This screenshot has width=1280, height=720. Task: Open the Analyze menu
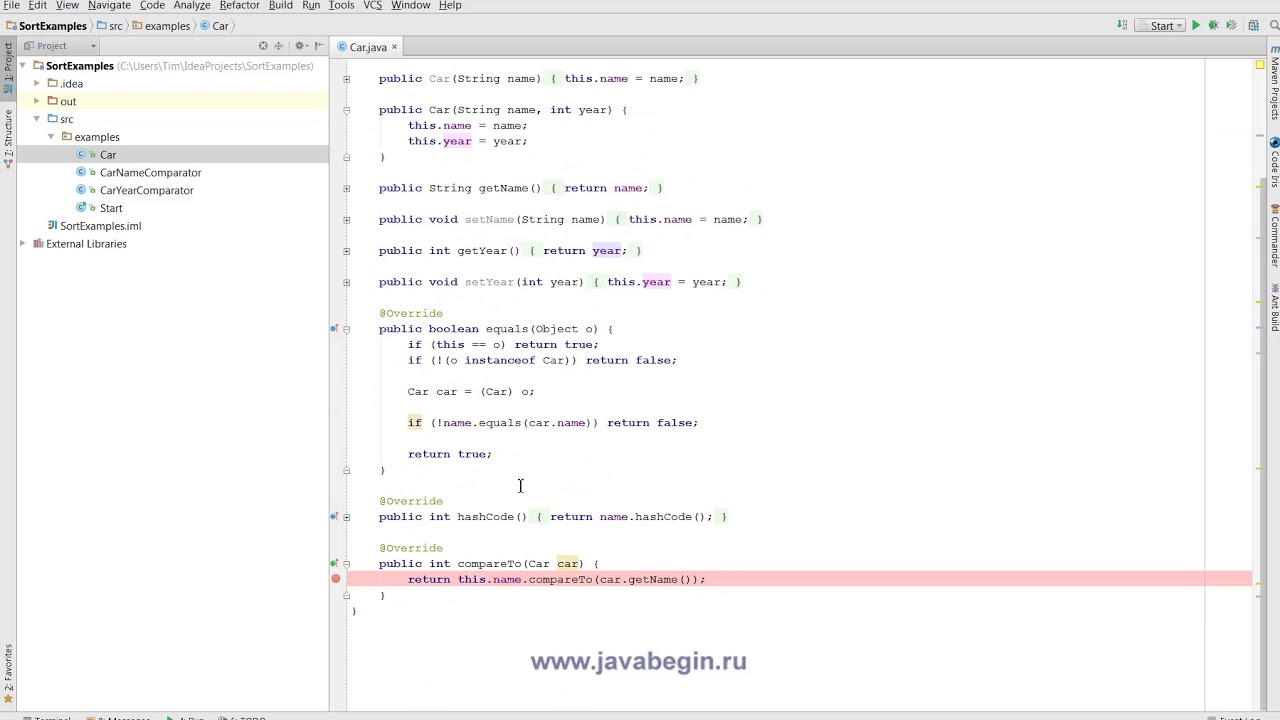click(192, 5)
